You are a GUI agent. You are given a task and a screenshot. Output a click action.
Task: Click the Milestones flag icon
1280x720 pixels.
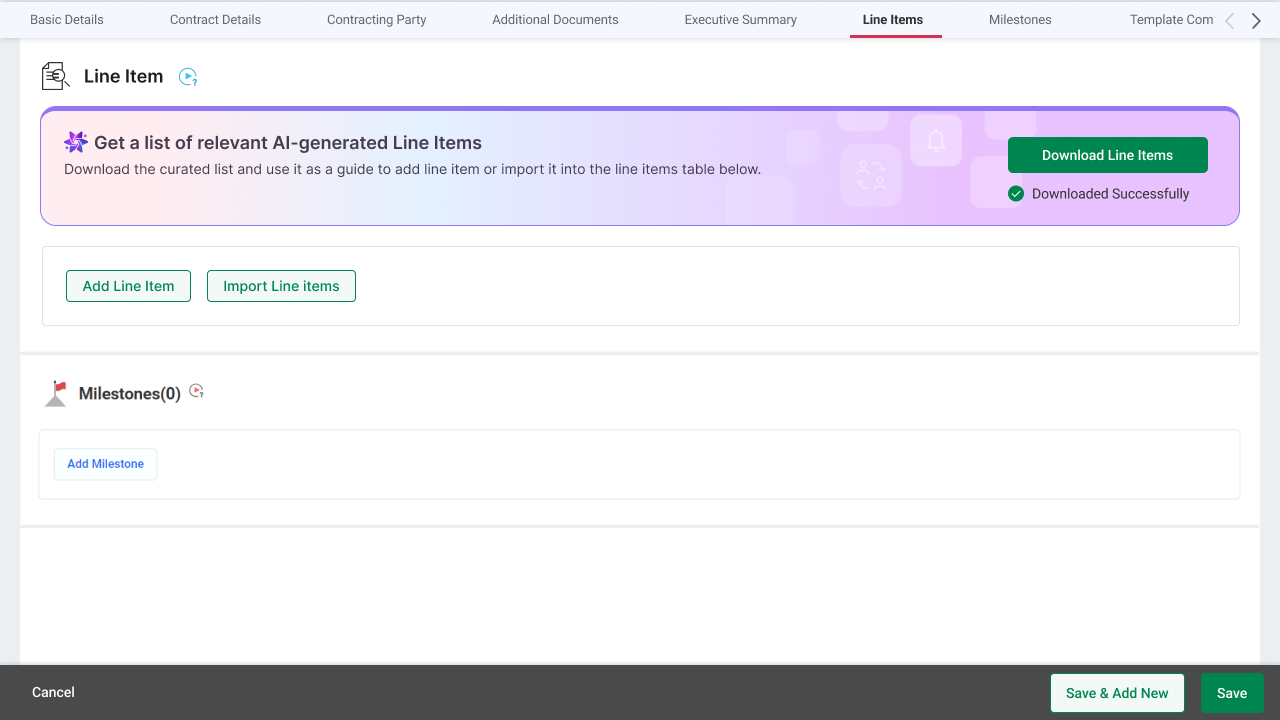click(x=56, y=393)
